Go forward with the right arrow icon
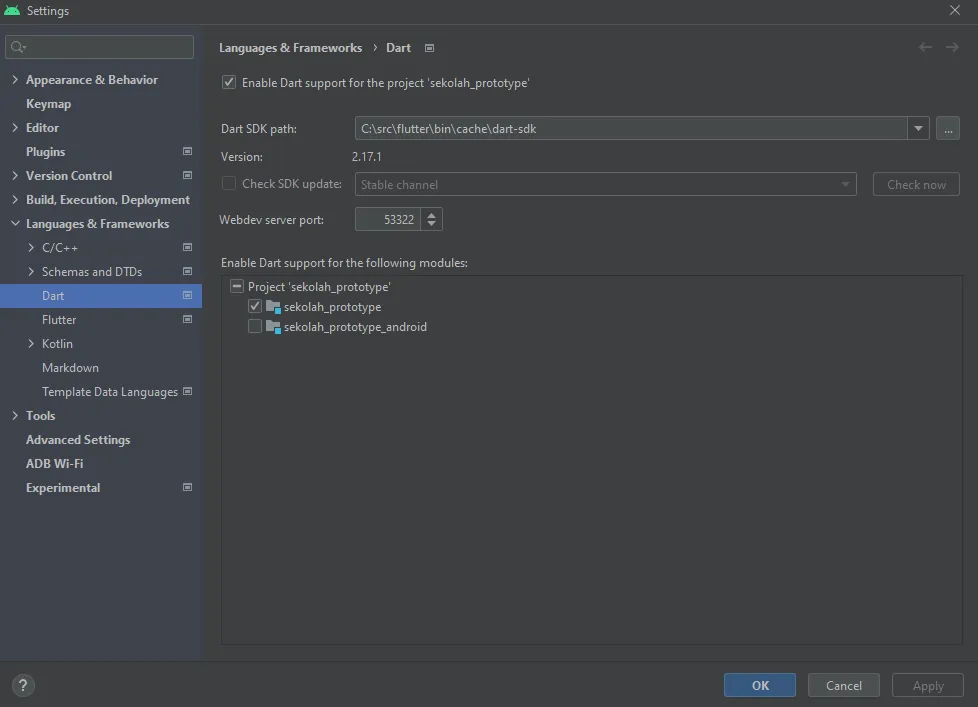This screenshot has width=978, height=707. tap(952, 47)
